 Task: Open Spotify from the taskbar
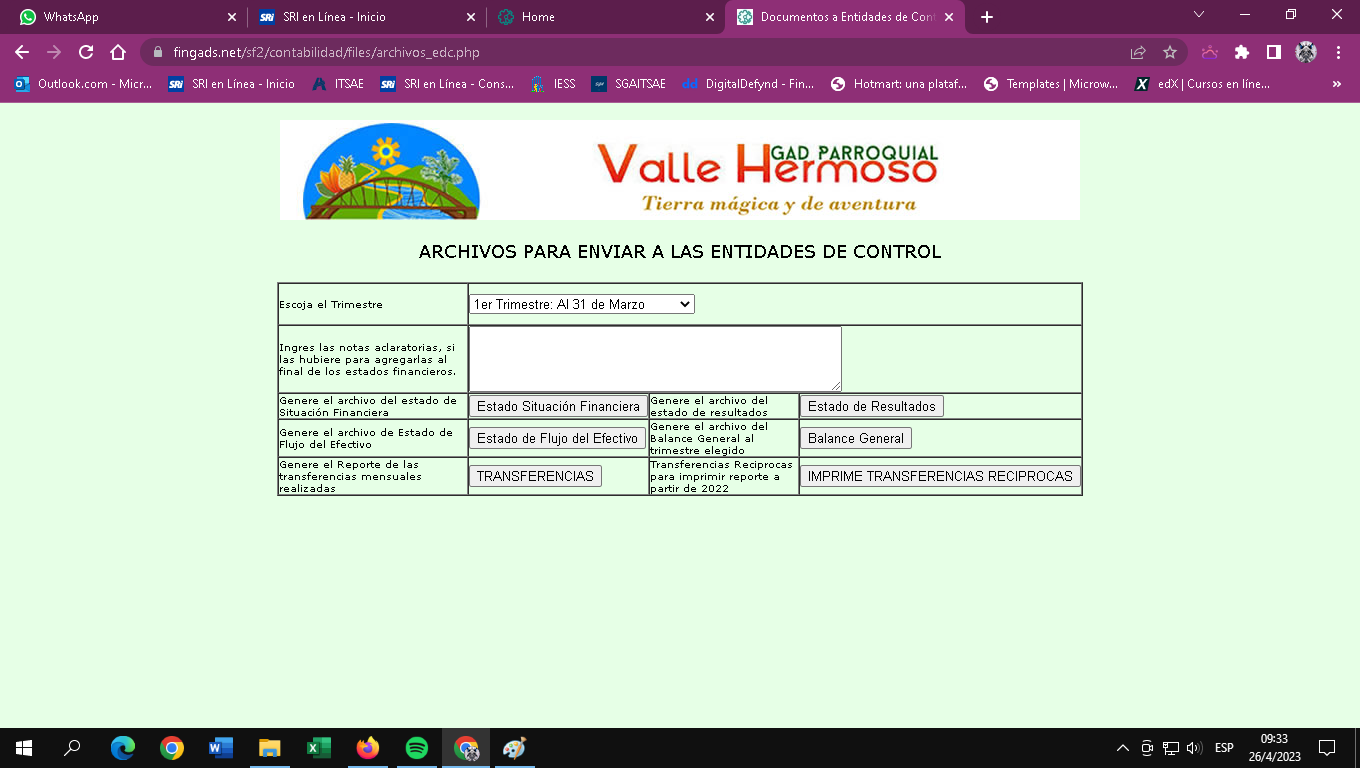[417, 748]
